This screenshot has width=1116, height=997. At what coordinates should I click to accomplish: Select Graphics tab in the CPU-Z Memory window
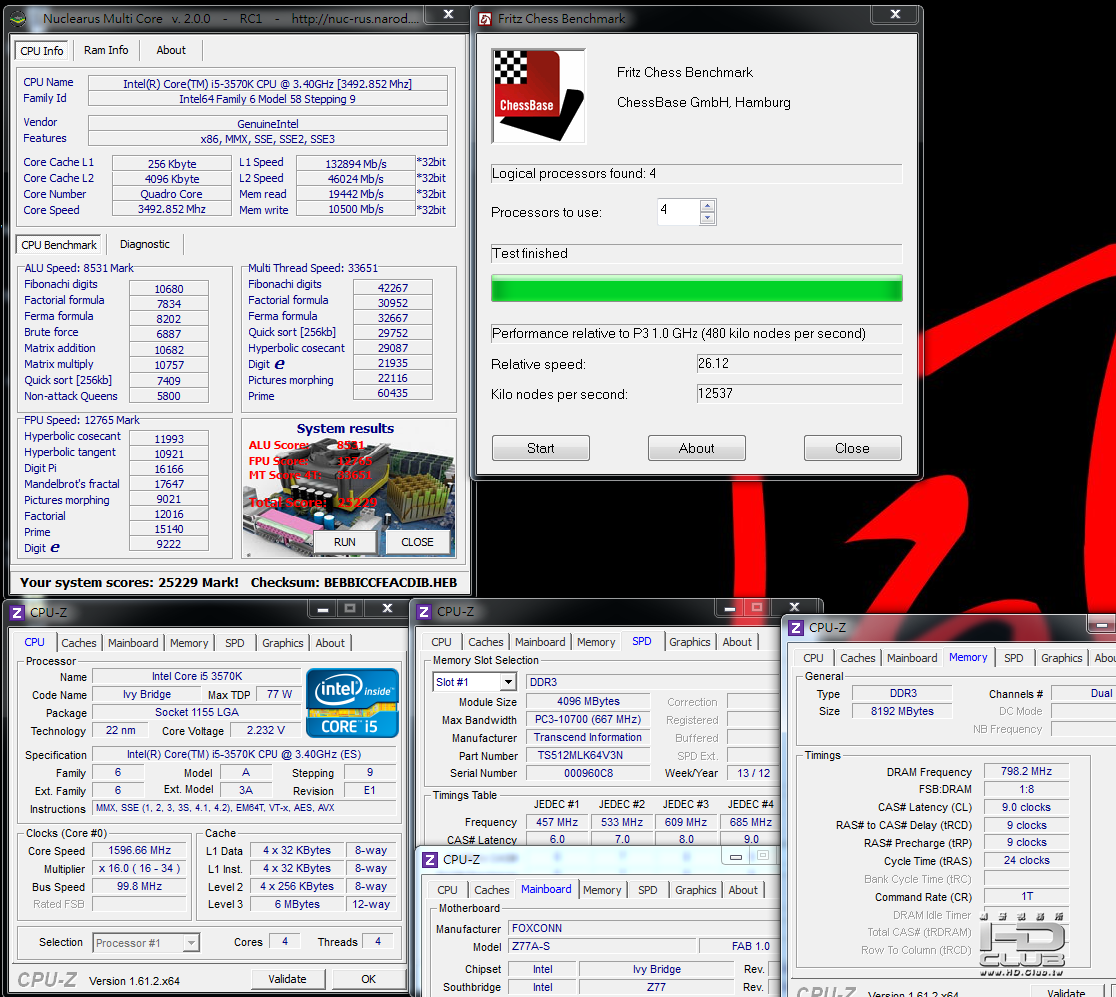click(1062, 658)
